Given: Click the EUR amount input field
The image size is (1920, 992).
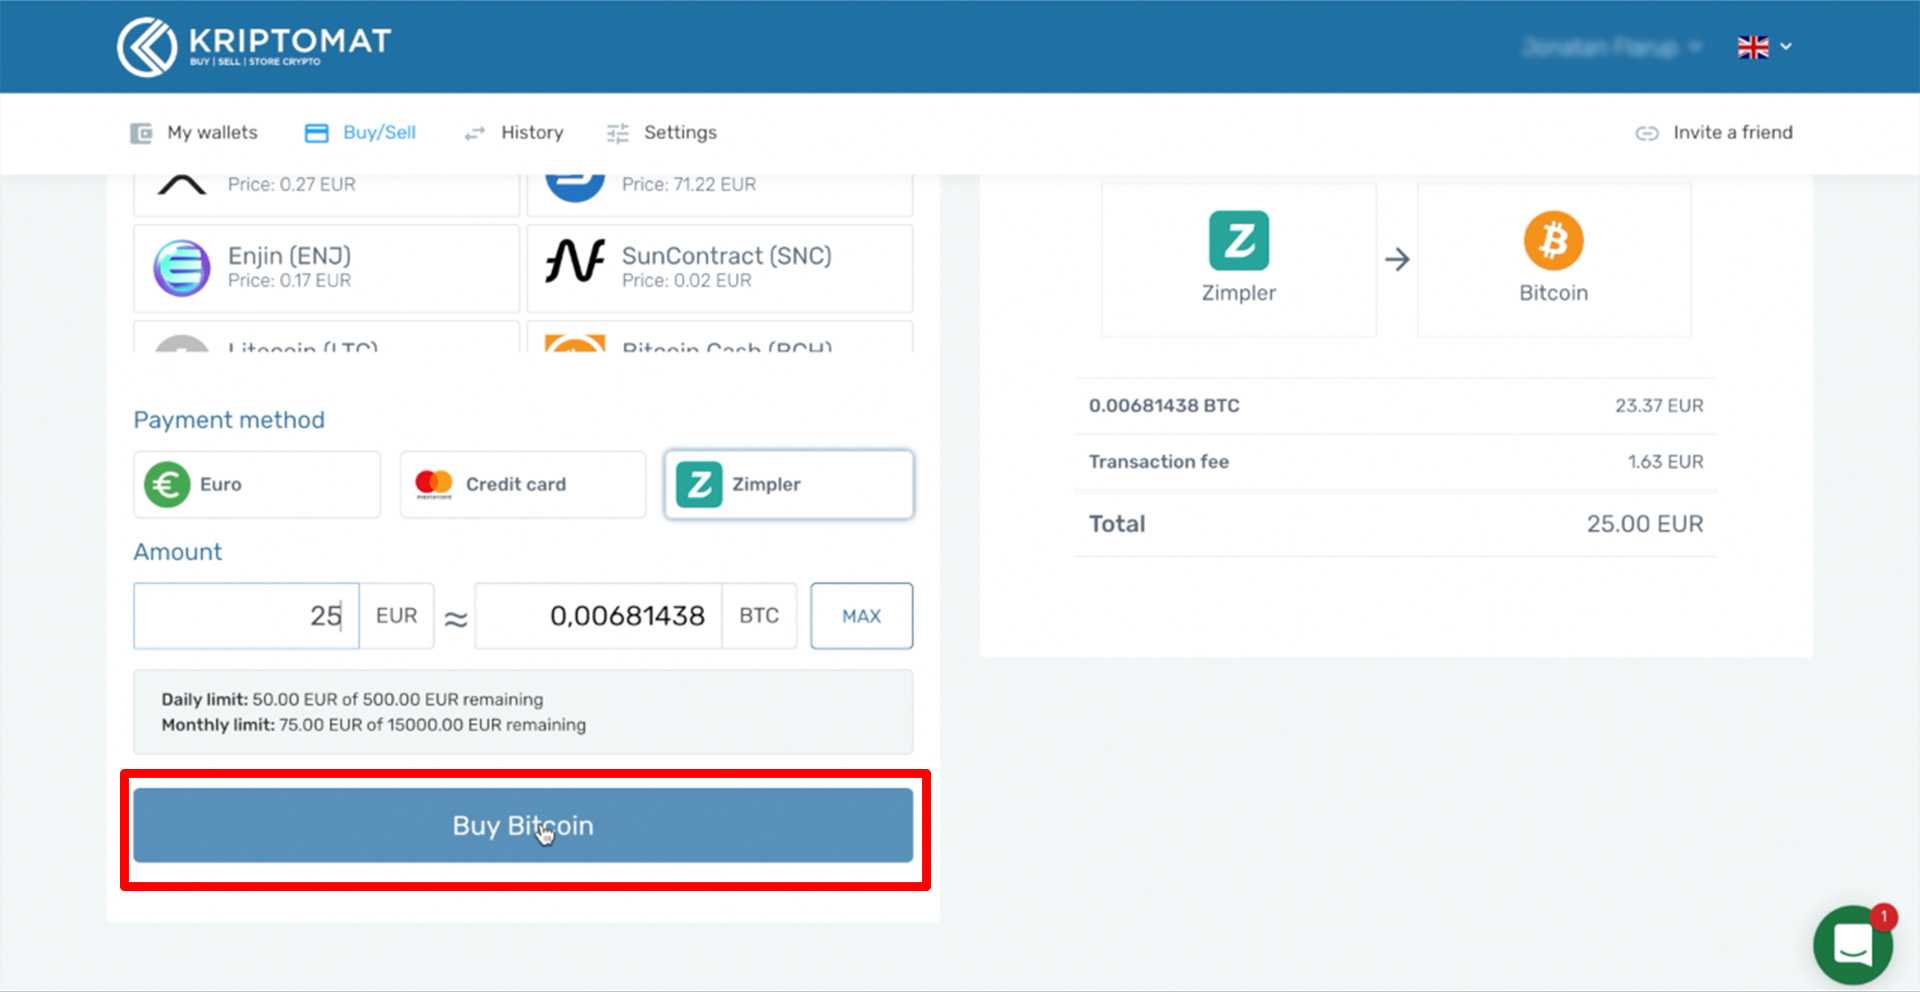Looking at the screenshot, I should pyautogui.click(x=246, y=616).
